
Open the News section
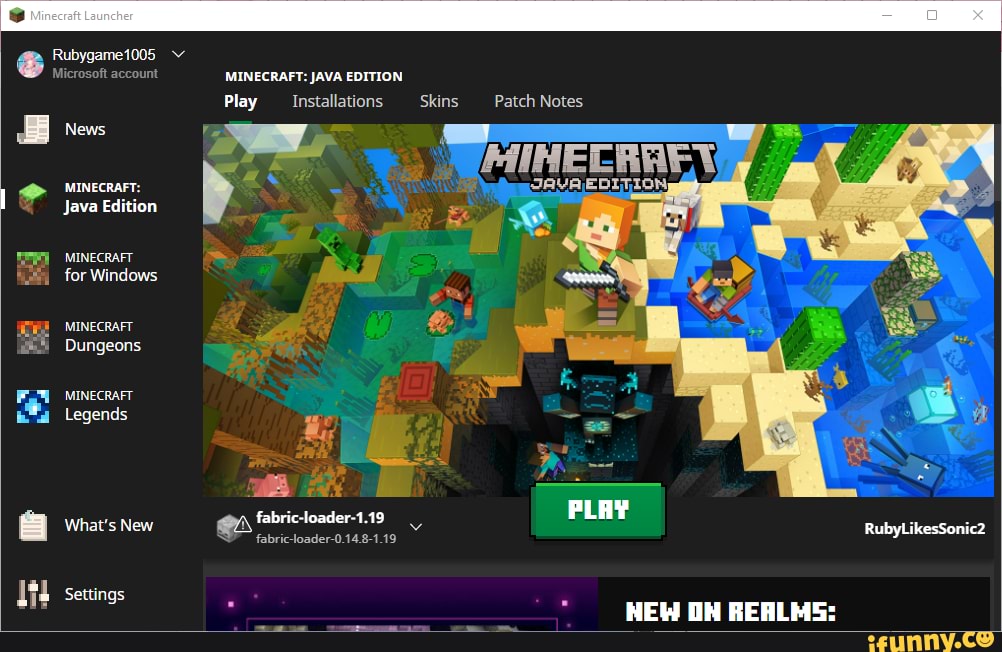point(84,129)
